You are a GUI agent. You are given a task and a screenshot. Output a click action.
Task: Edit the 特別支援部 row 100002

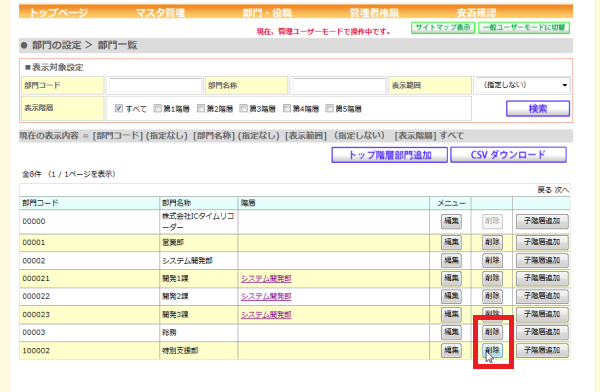tap(451, 350)
